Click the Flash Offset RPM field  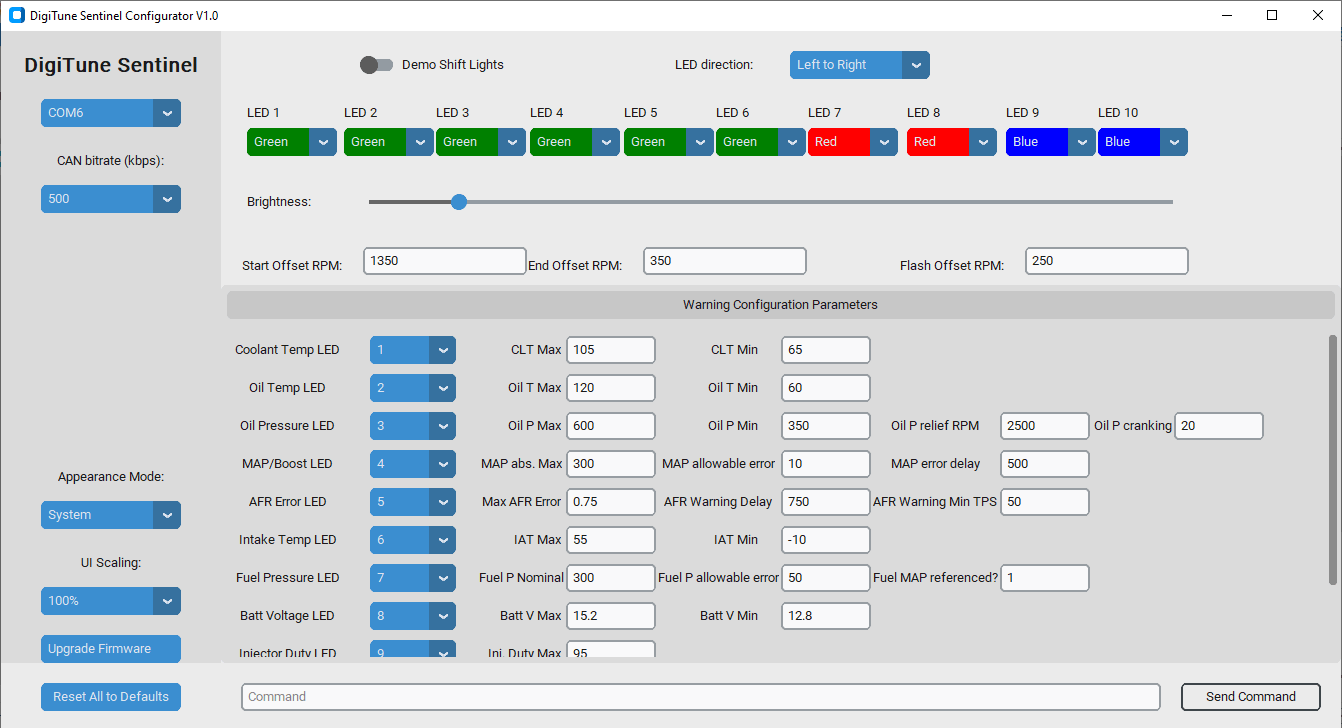[1107, 261]
